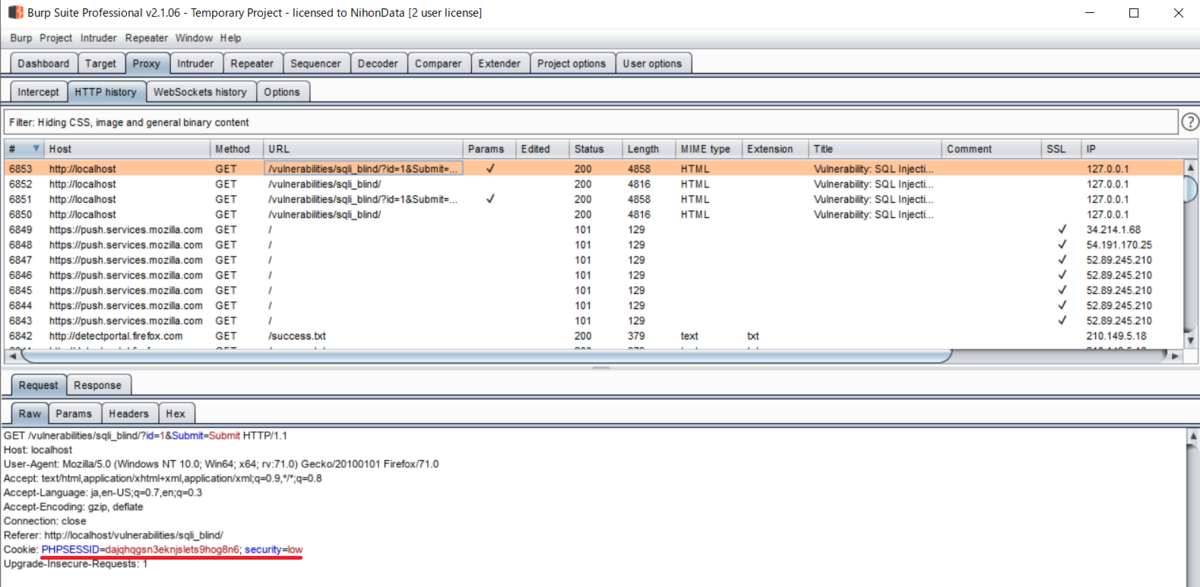This screenshot has height=587, width=1200.
Task: Sort history by Comment column
Action: tap(991, 149)
